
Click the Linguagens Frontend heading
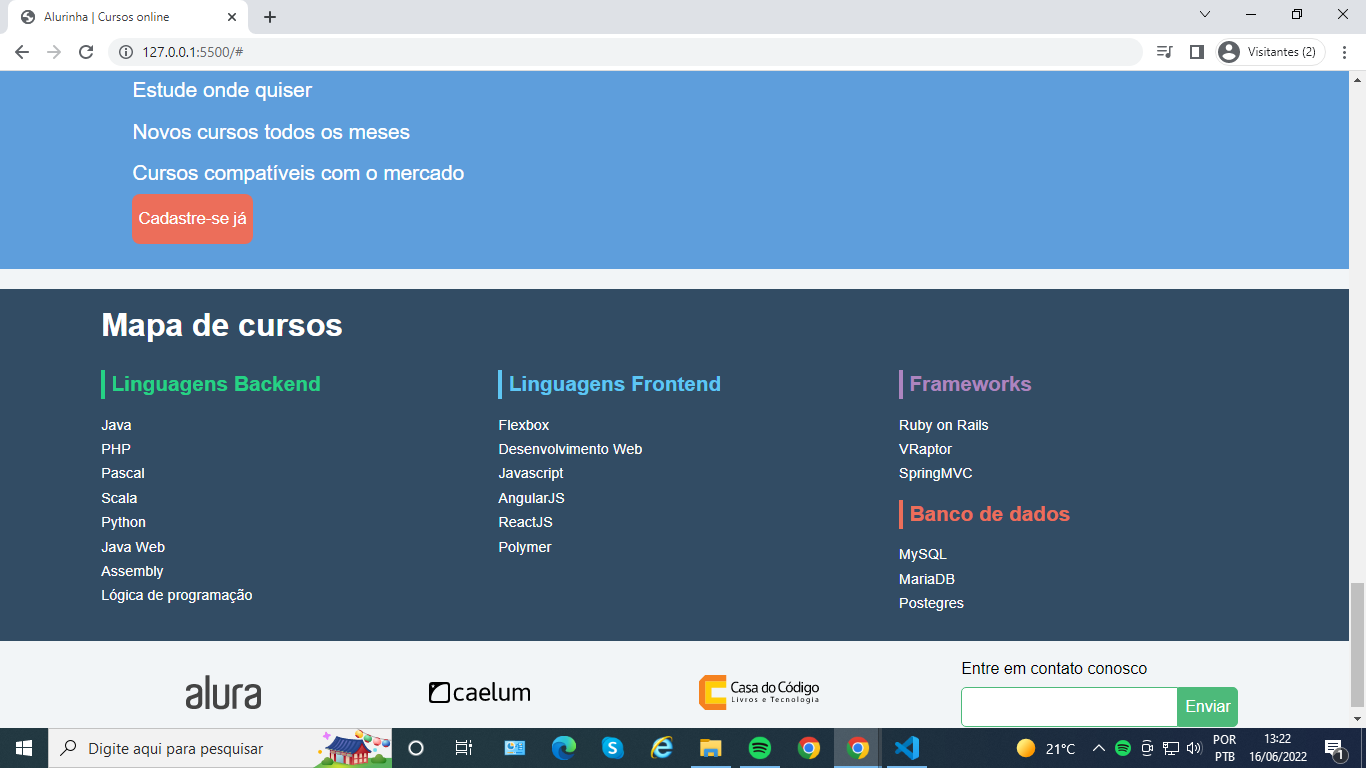coord(615,384)
